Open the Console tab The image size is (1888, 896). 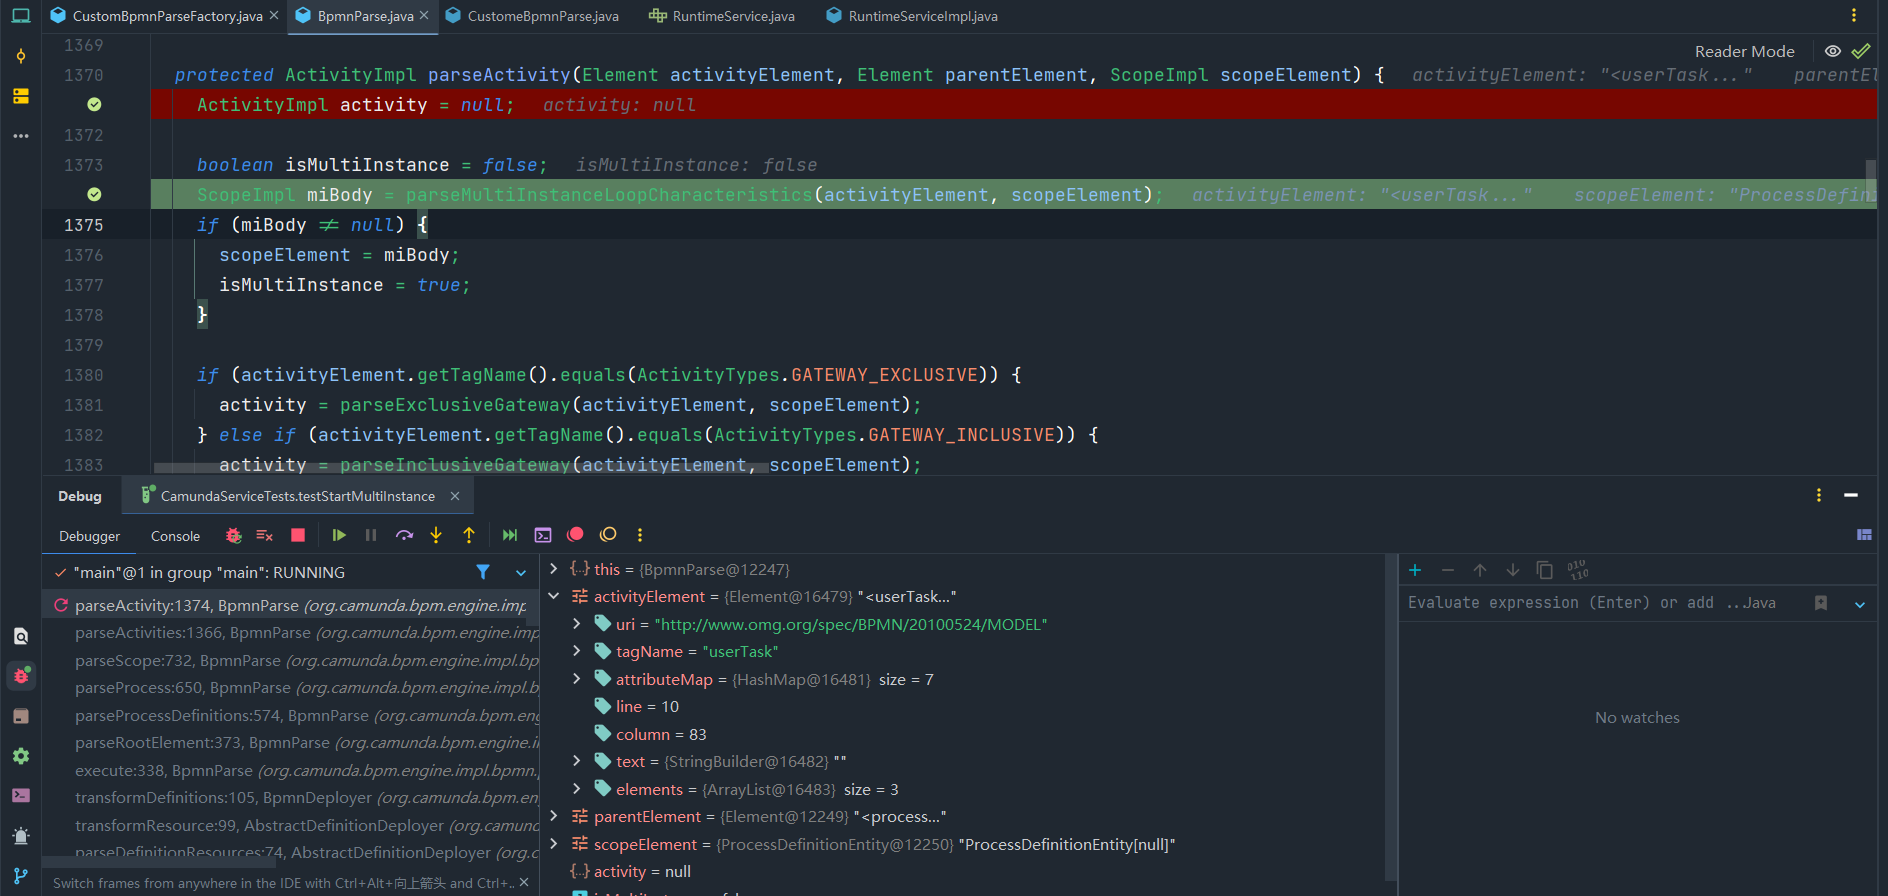pos(175,536)
